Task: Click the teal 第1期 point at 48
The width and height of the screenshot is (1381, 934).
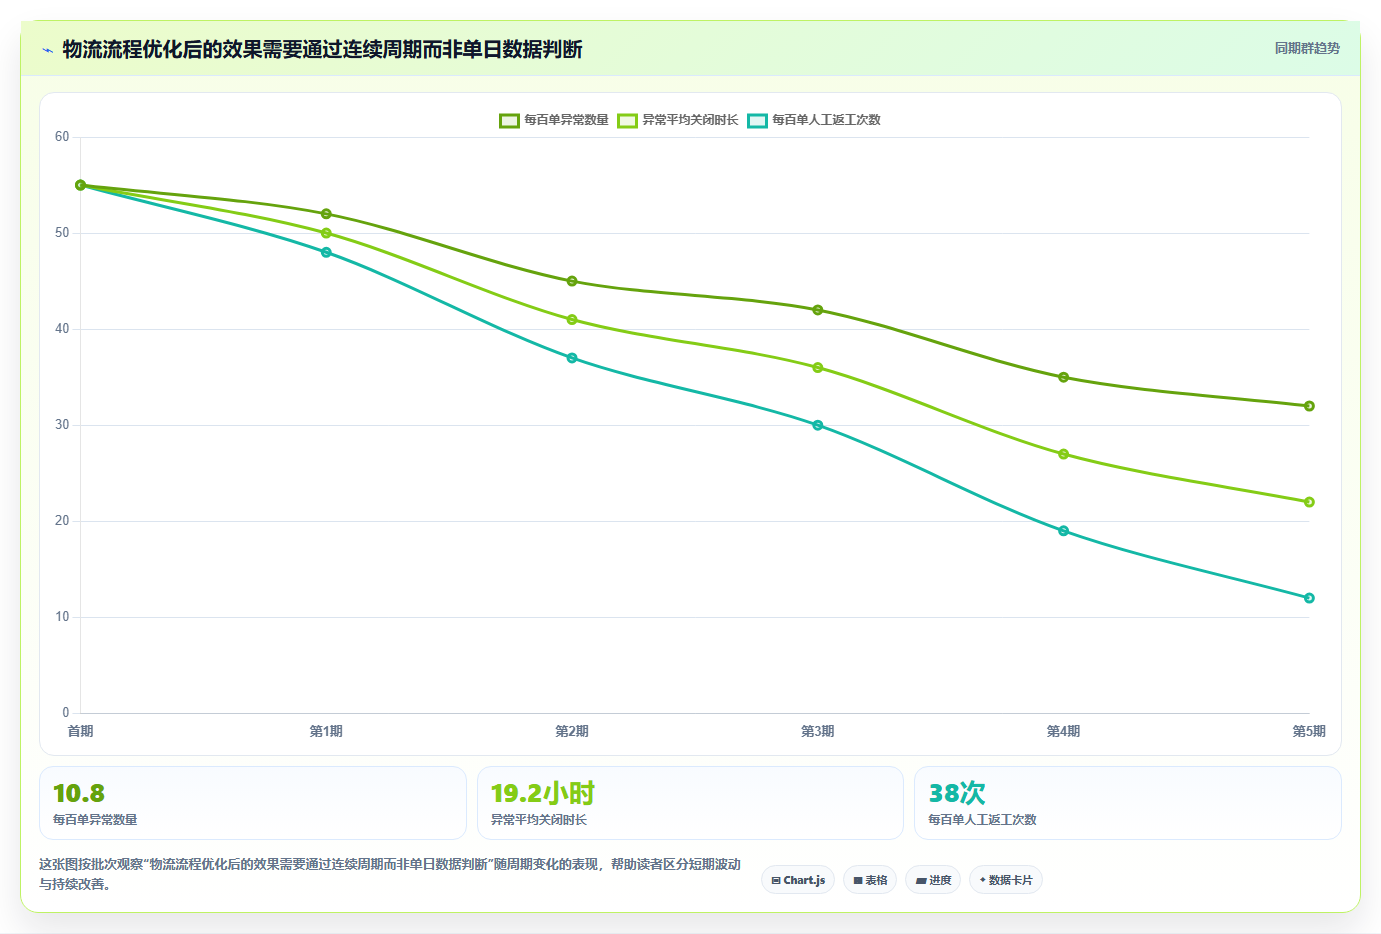Action: (326, 252)
